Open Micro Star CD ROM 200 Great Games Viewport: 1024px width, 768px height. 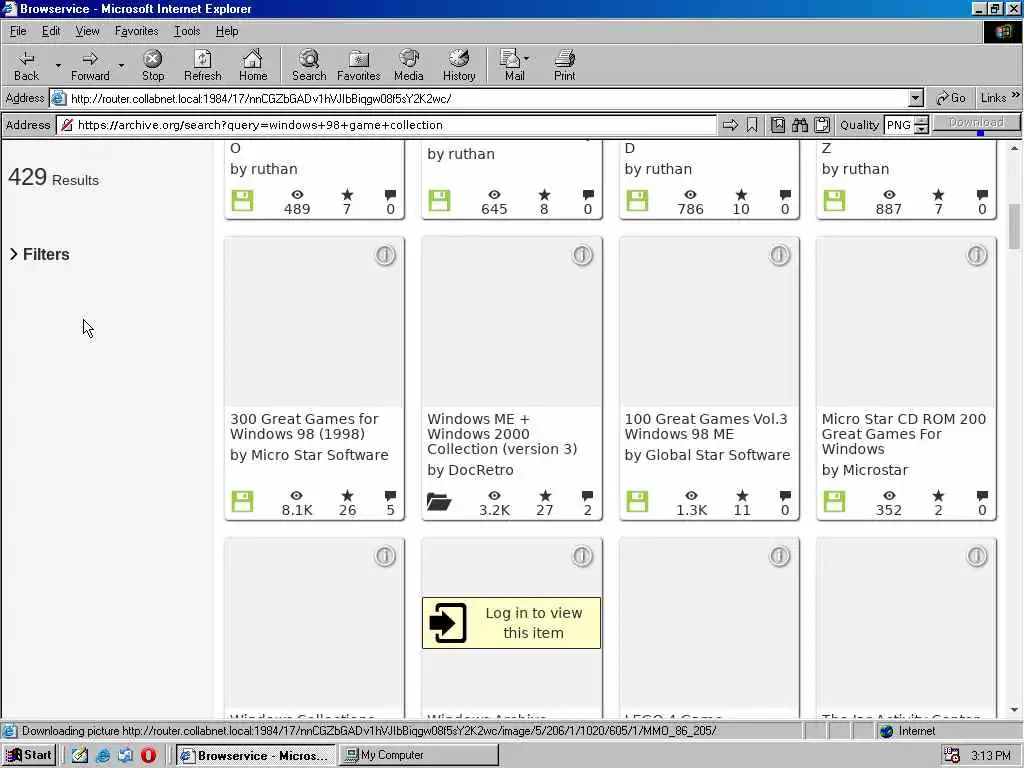[904, 434]
